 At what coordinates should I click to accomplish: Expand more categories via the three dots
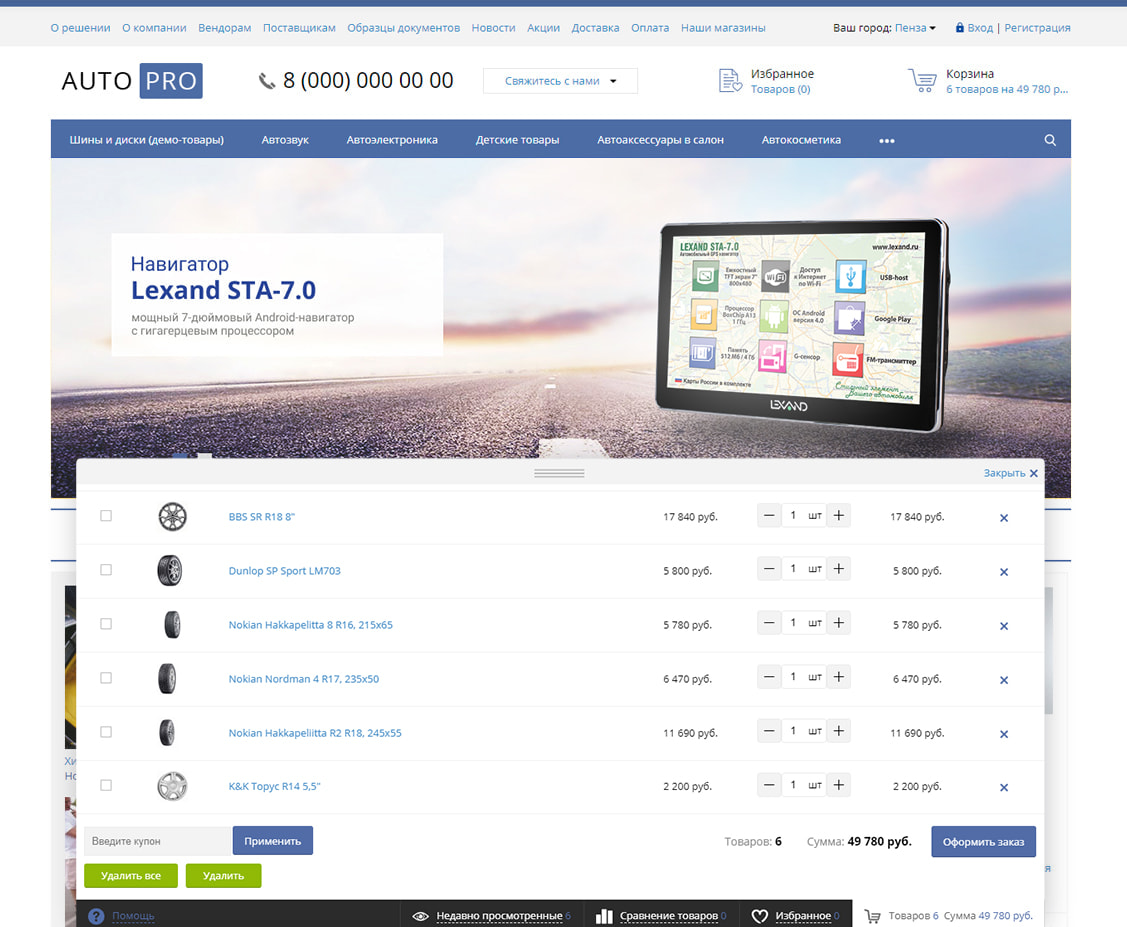(x=886, y=141)
